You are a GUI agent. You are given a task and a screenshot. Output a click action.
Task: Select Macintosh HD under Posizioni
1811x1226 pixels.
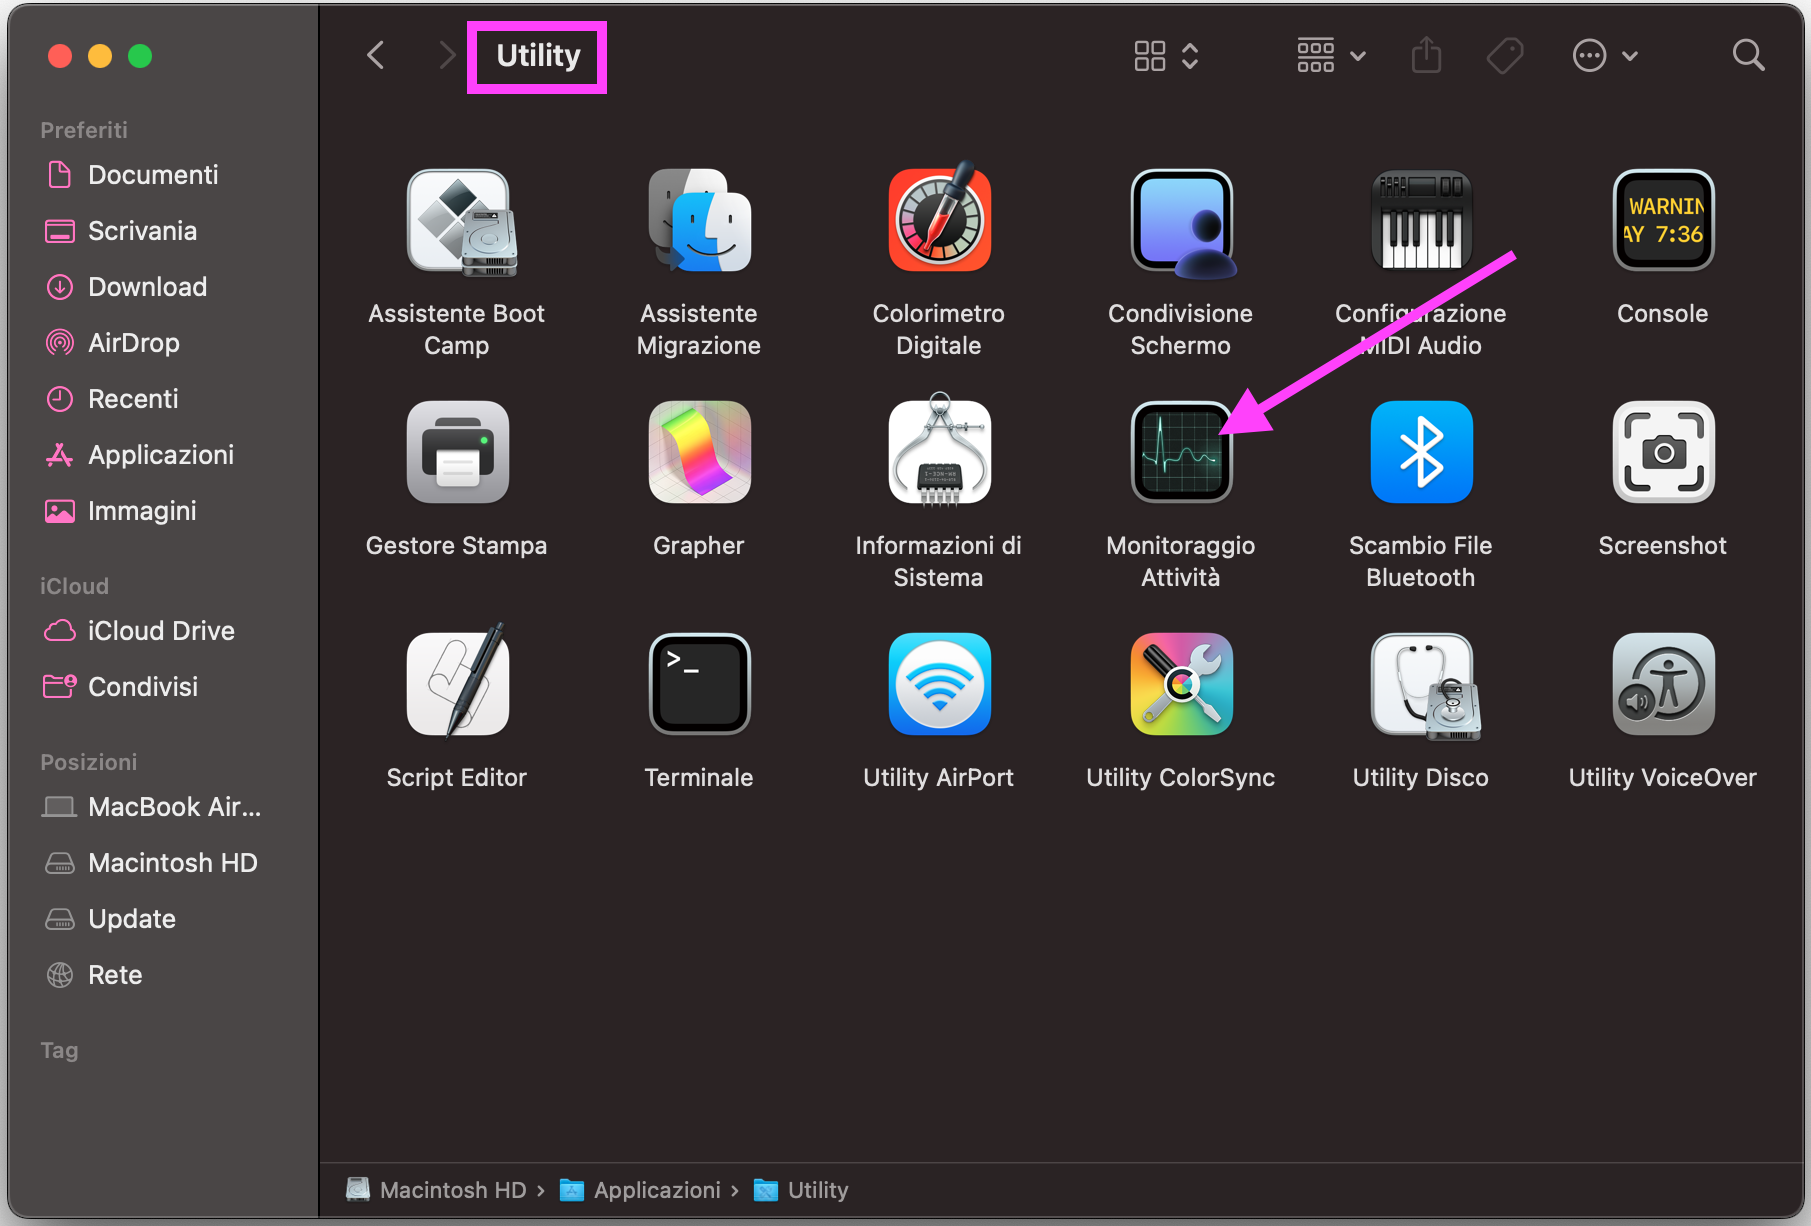pos(173,862)
